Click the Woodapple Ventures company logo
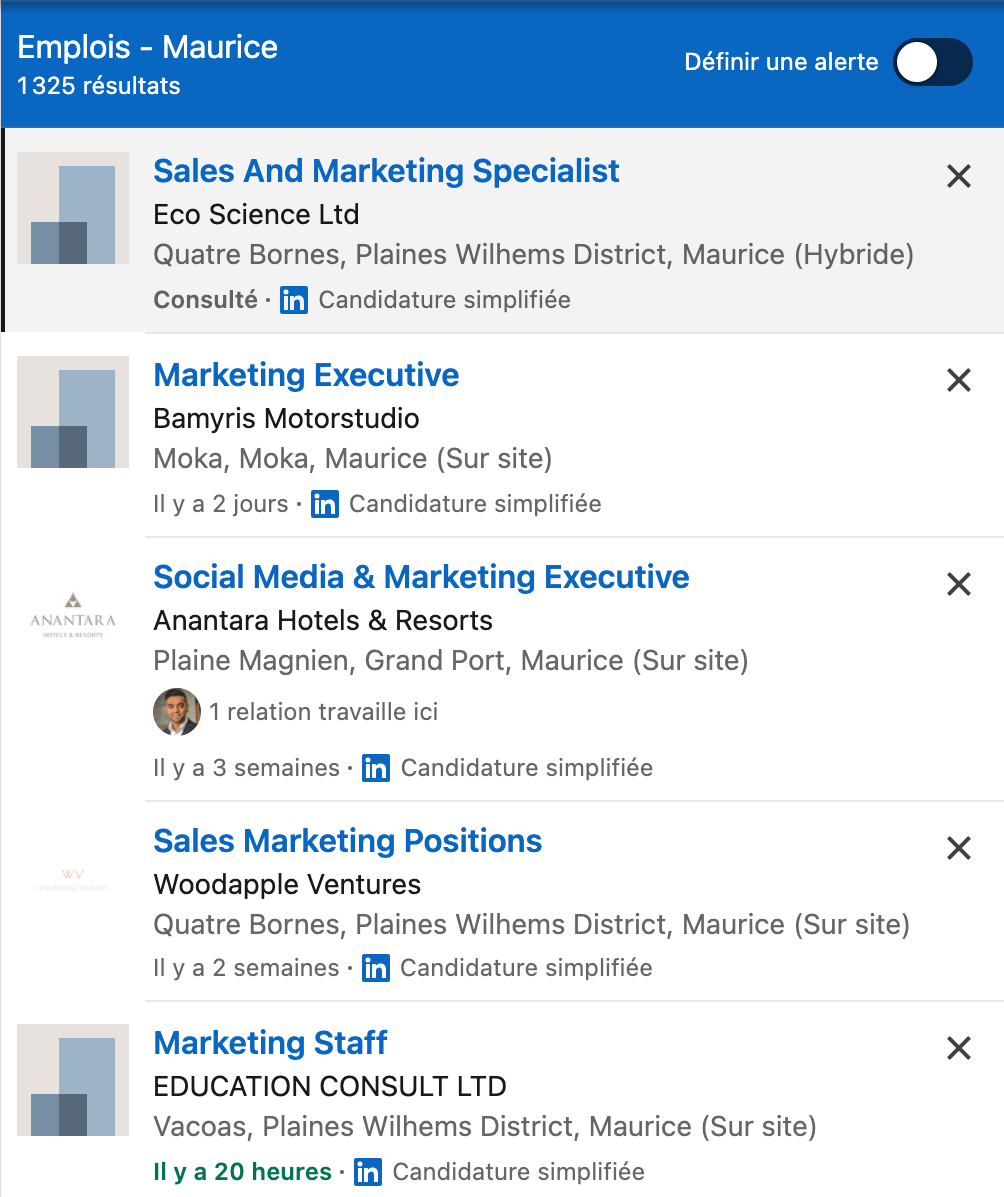This screenshot has height=1197, width=1004. [x=73, y=879]
